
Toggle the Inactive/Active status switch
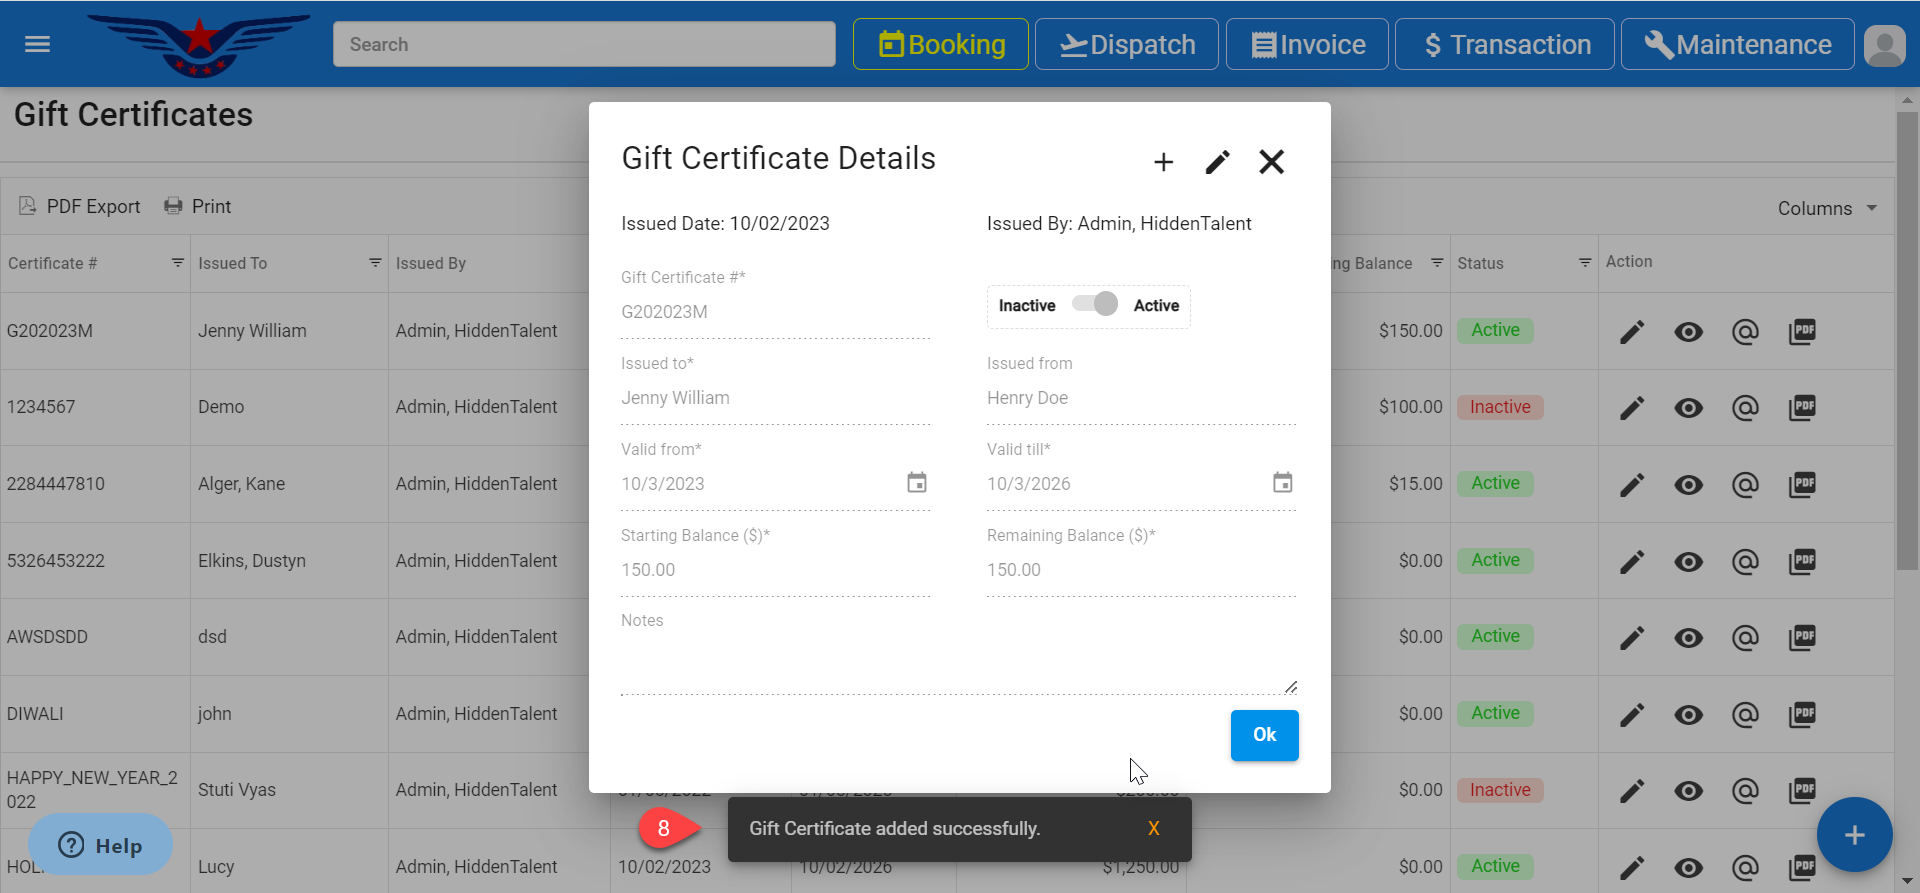pyautogui.click(x=1095, y=304)
